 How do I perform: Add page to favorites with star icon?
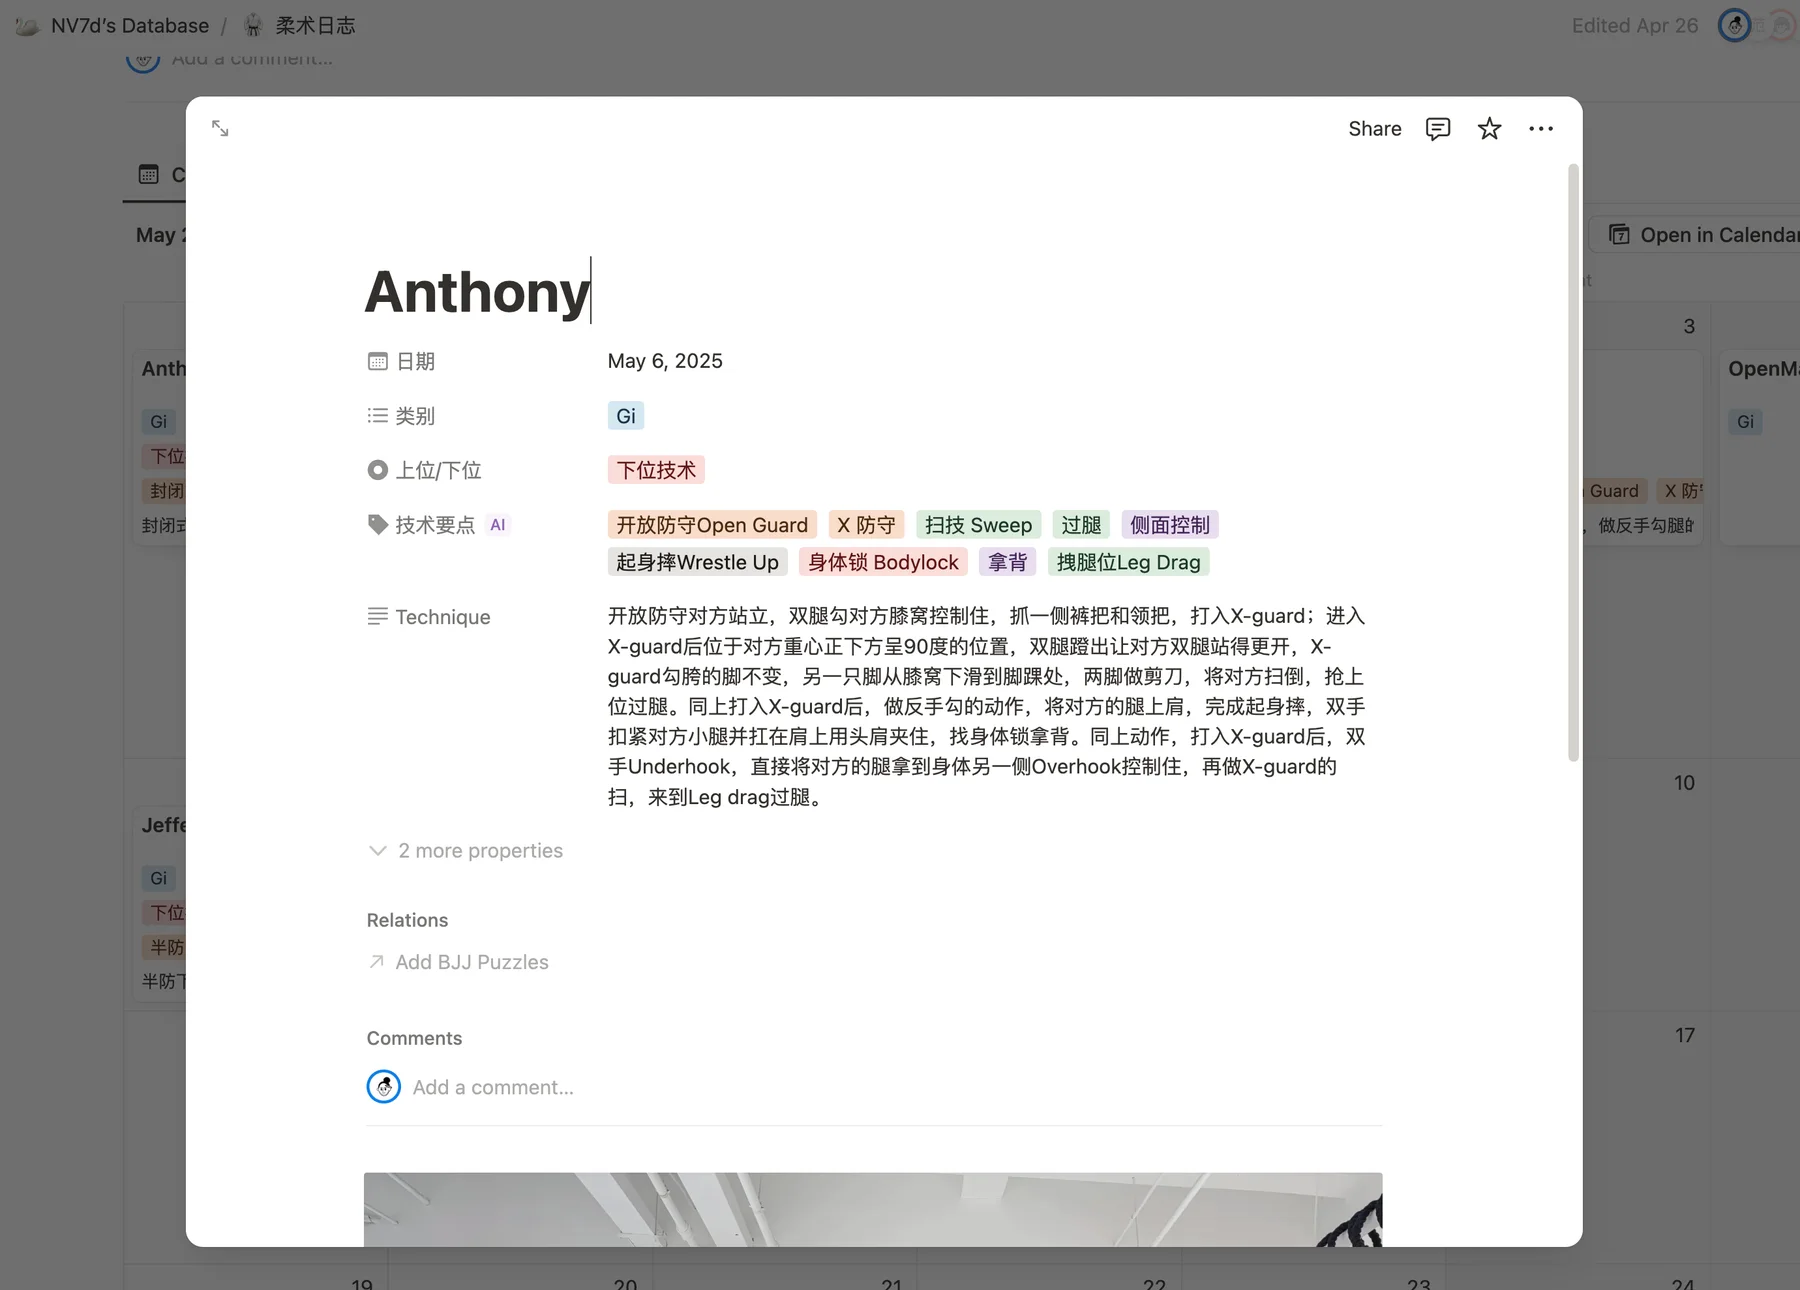[1489, 129]
